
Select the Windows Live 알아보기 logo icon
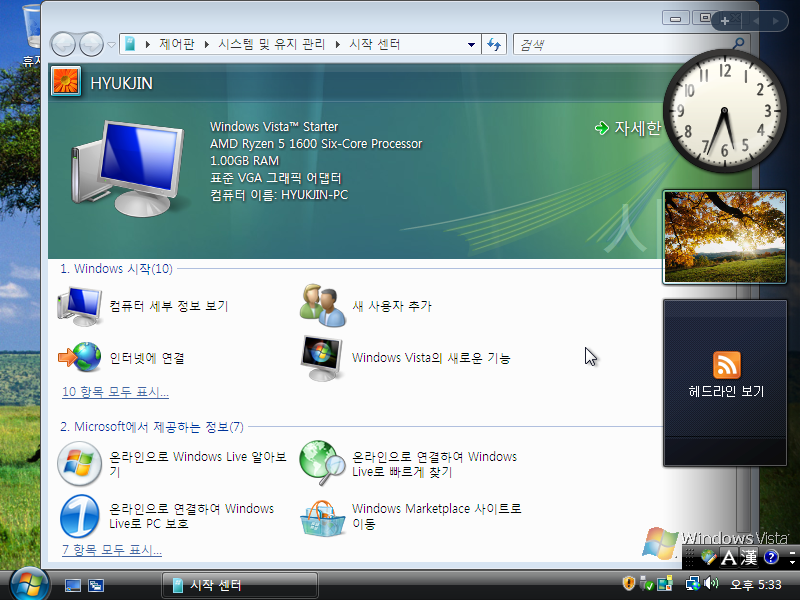tap(79, 463)
